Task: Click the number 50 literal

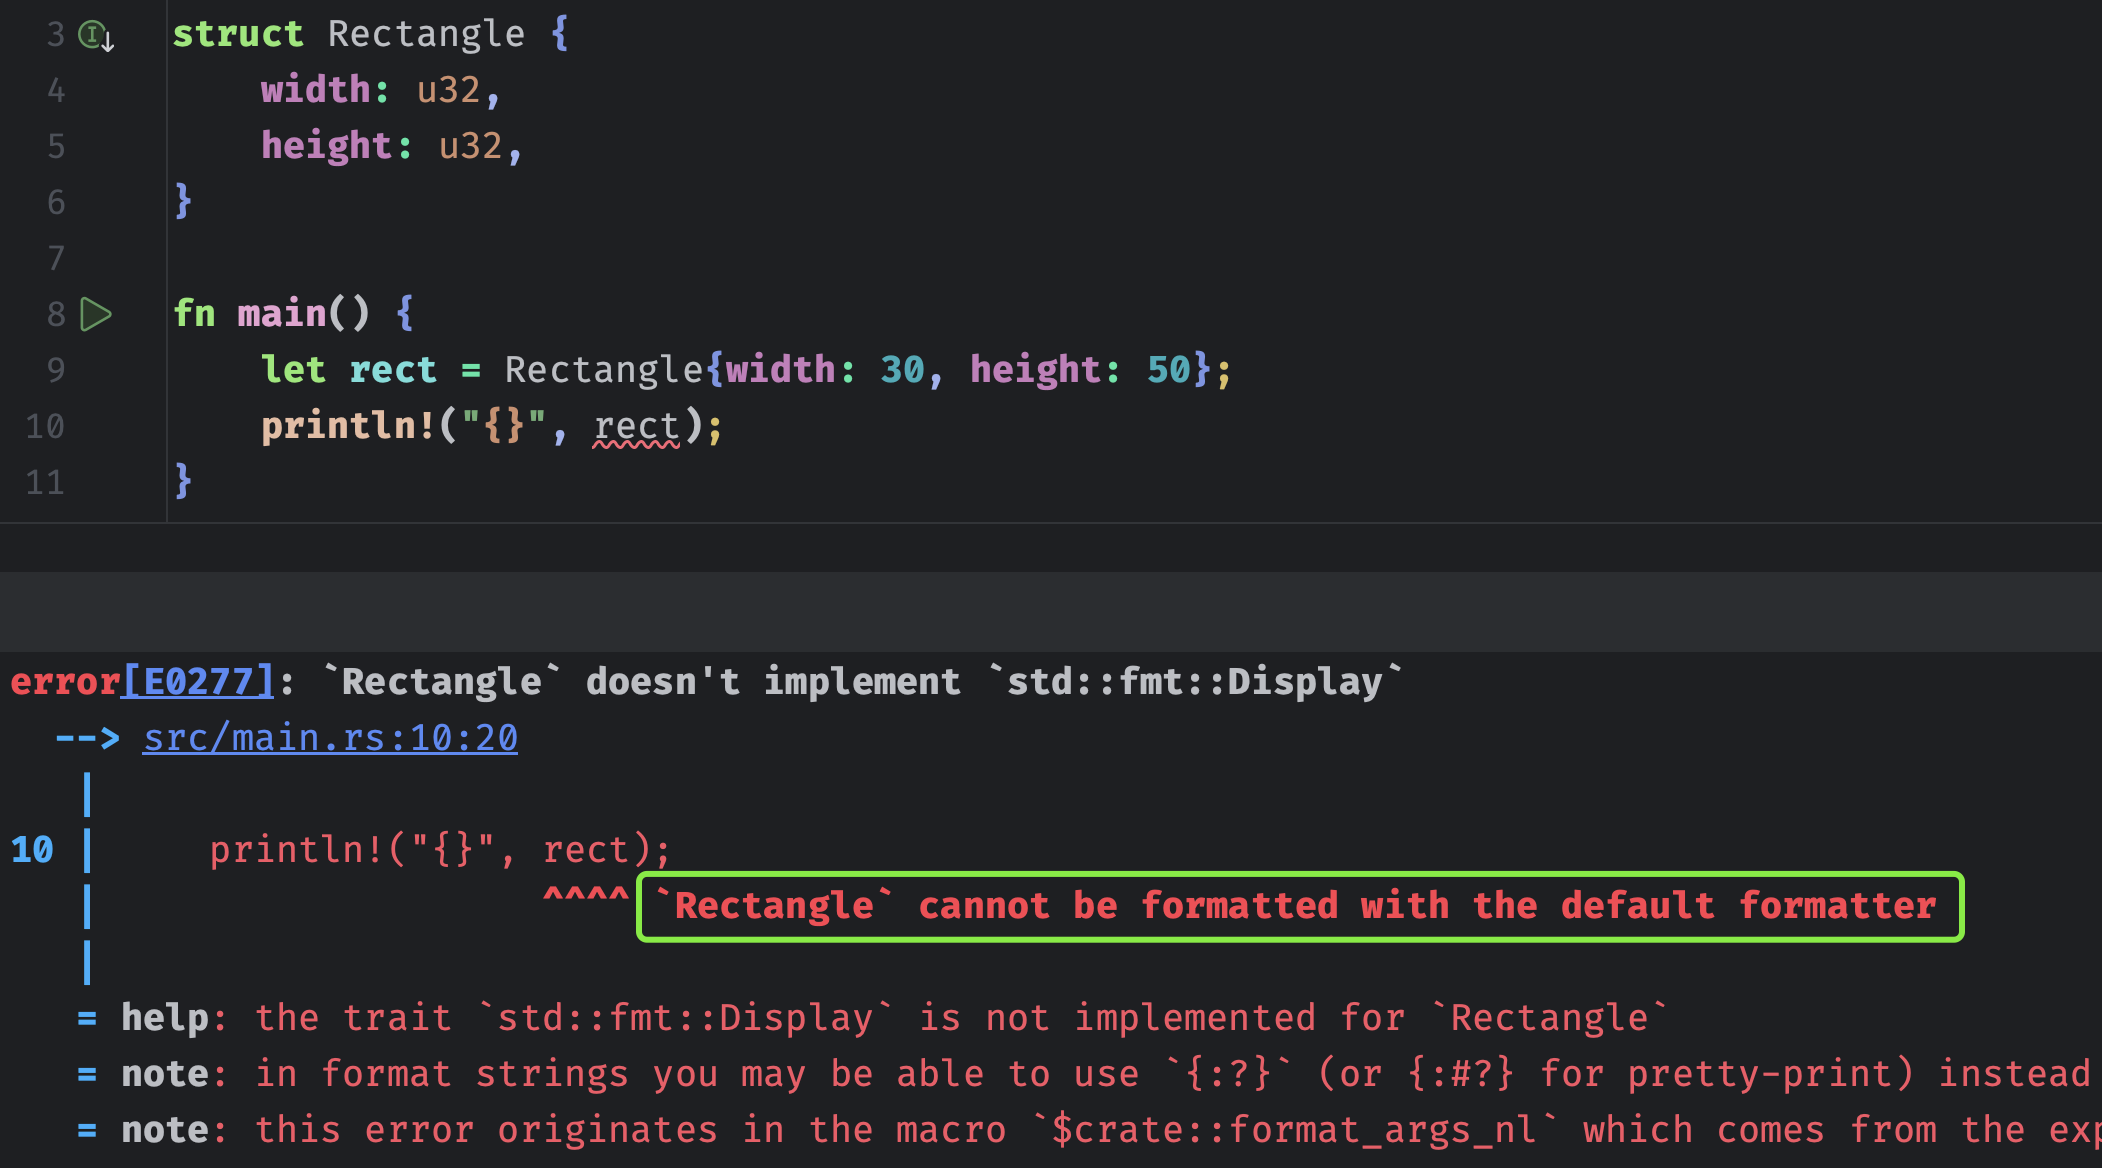Action: coord(1169,370)
